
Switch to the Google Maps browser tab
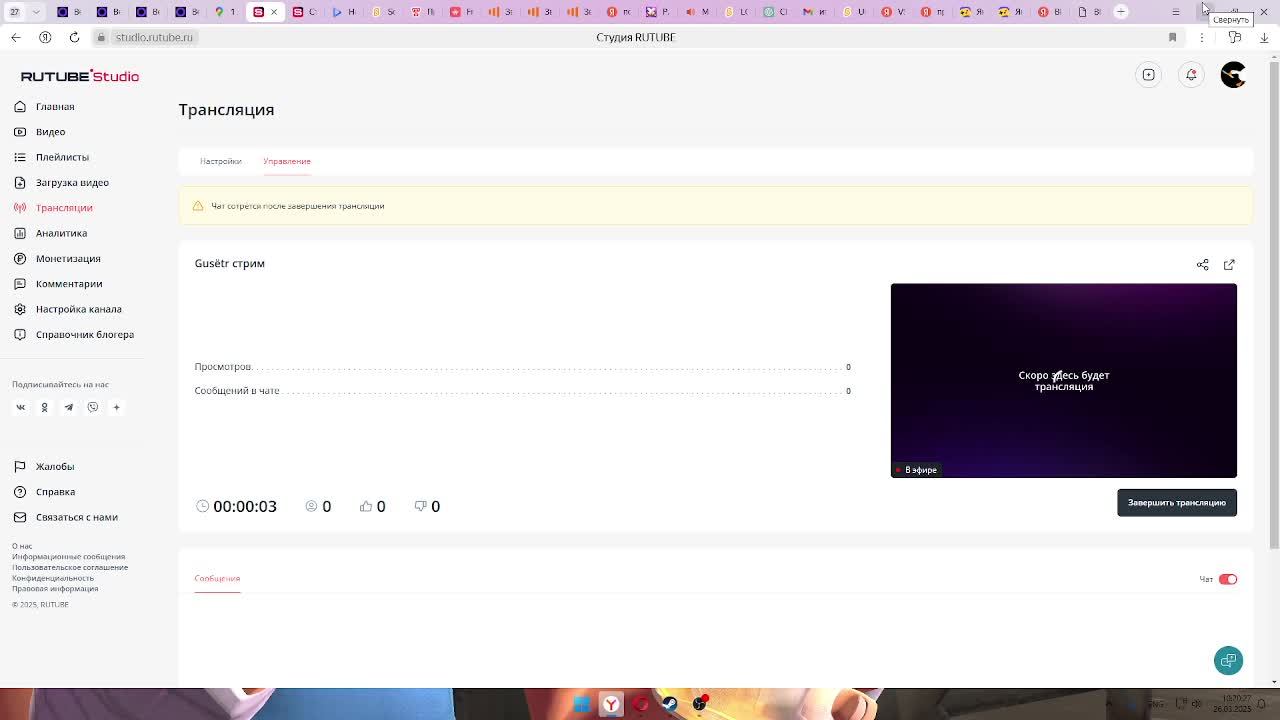tap(224, 12)
